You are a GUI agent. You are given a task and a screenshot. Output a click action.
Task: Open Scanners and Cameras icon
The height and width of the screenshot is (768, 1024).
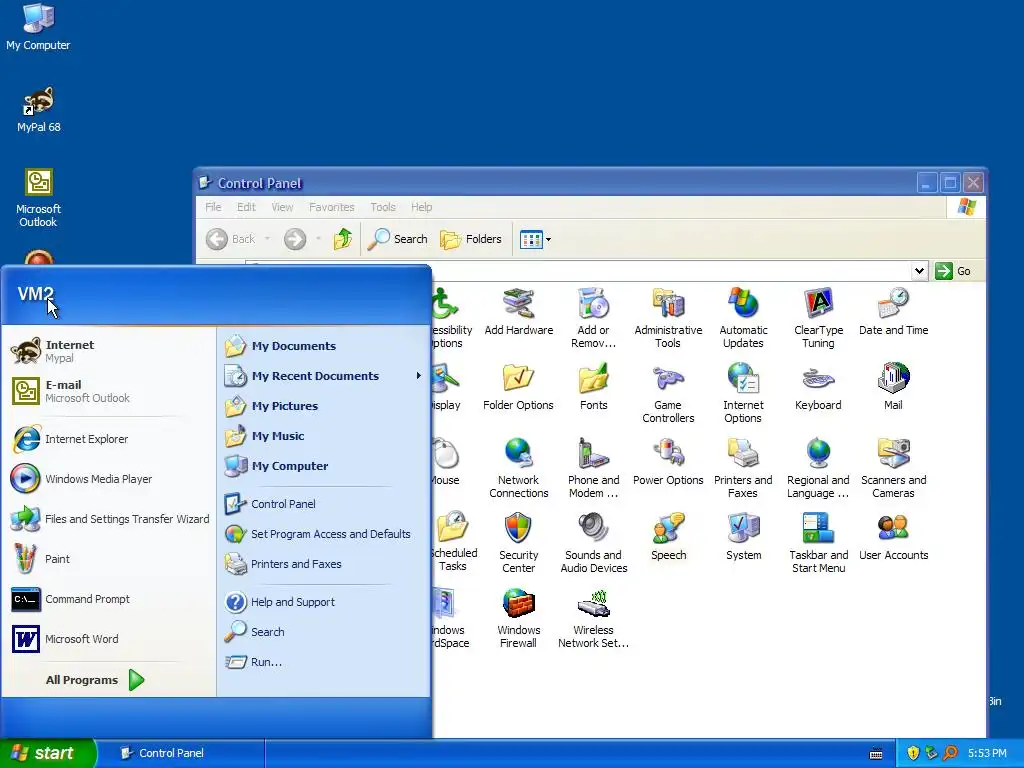pos(893,469)
